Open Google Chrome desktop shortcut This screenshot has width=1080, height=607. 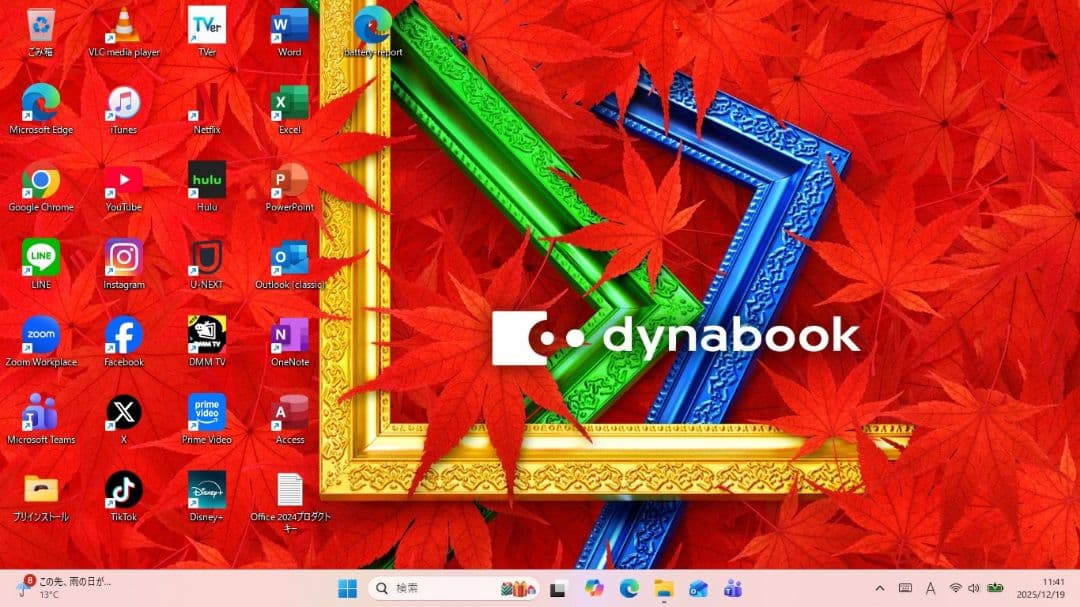click(41, 186)
